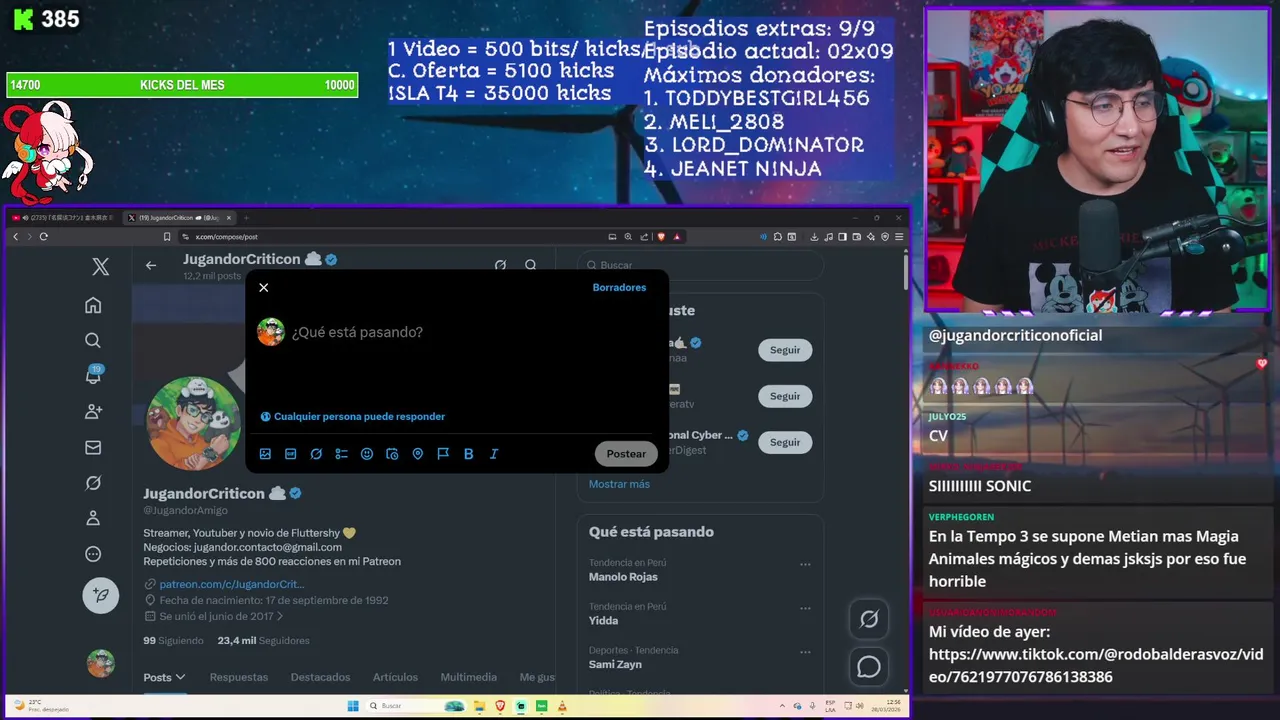Viewport: 1280px width, 720px height.
Task: Open Grok in X sidebar
Action: pyautogui.click(x=93, y=483)
